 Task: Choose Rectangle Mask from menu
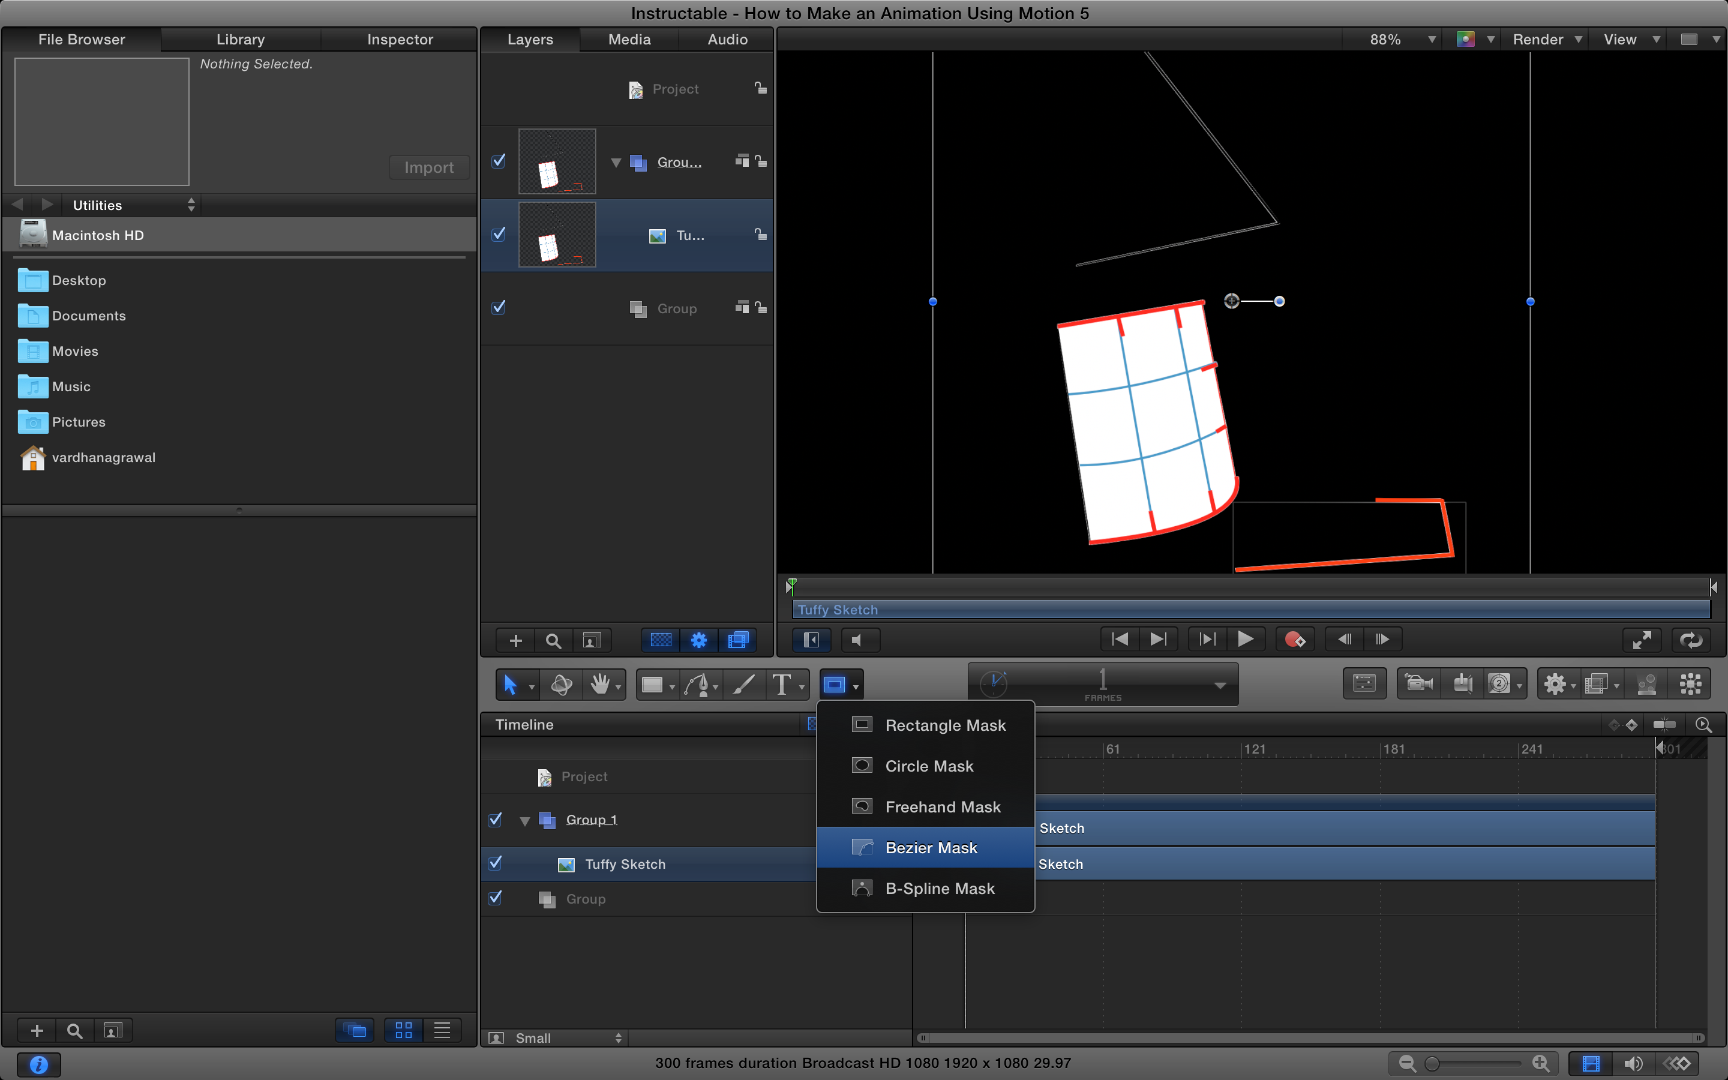tap(926, 725)
